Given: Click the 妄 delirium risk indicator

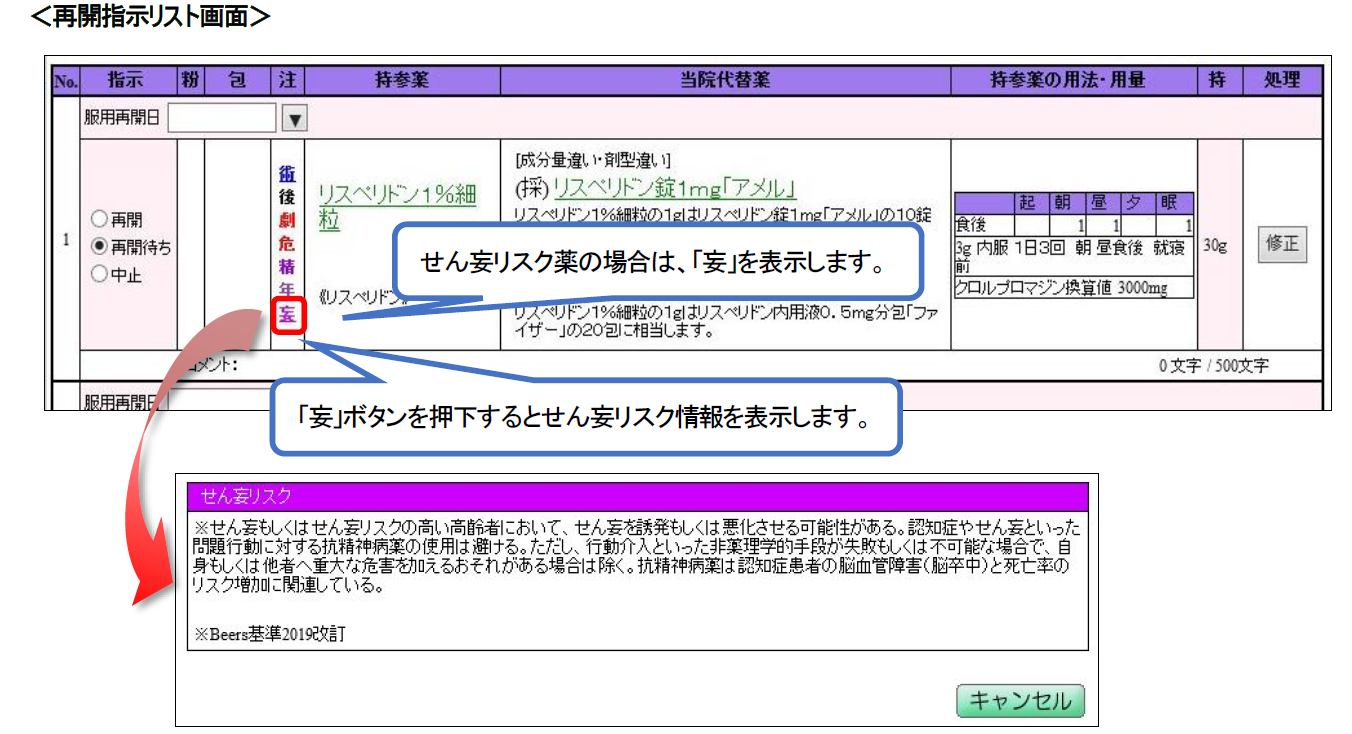Looking at the screenshot, I should click(288, 317).
